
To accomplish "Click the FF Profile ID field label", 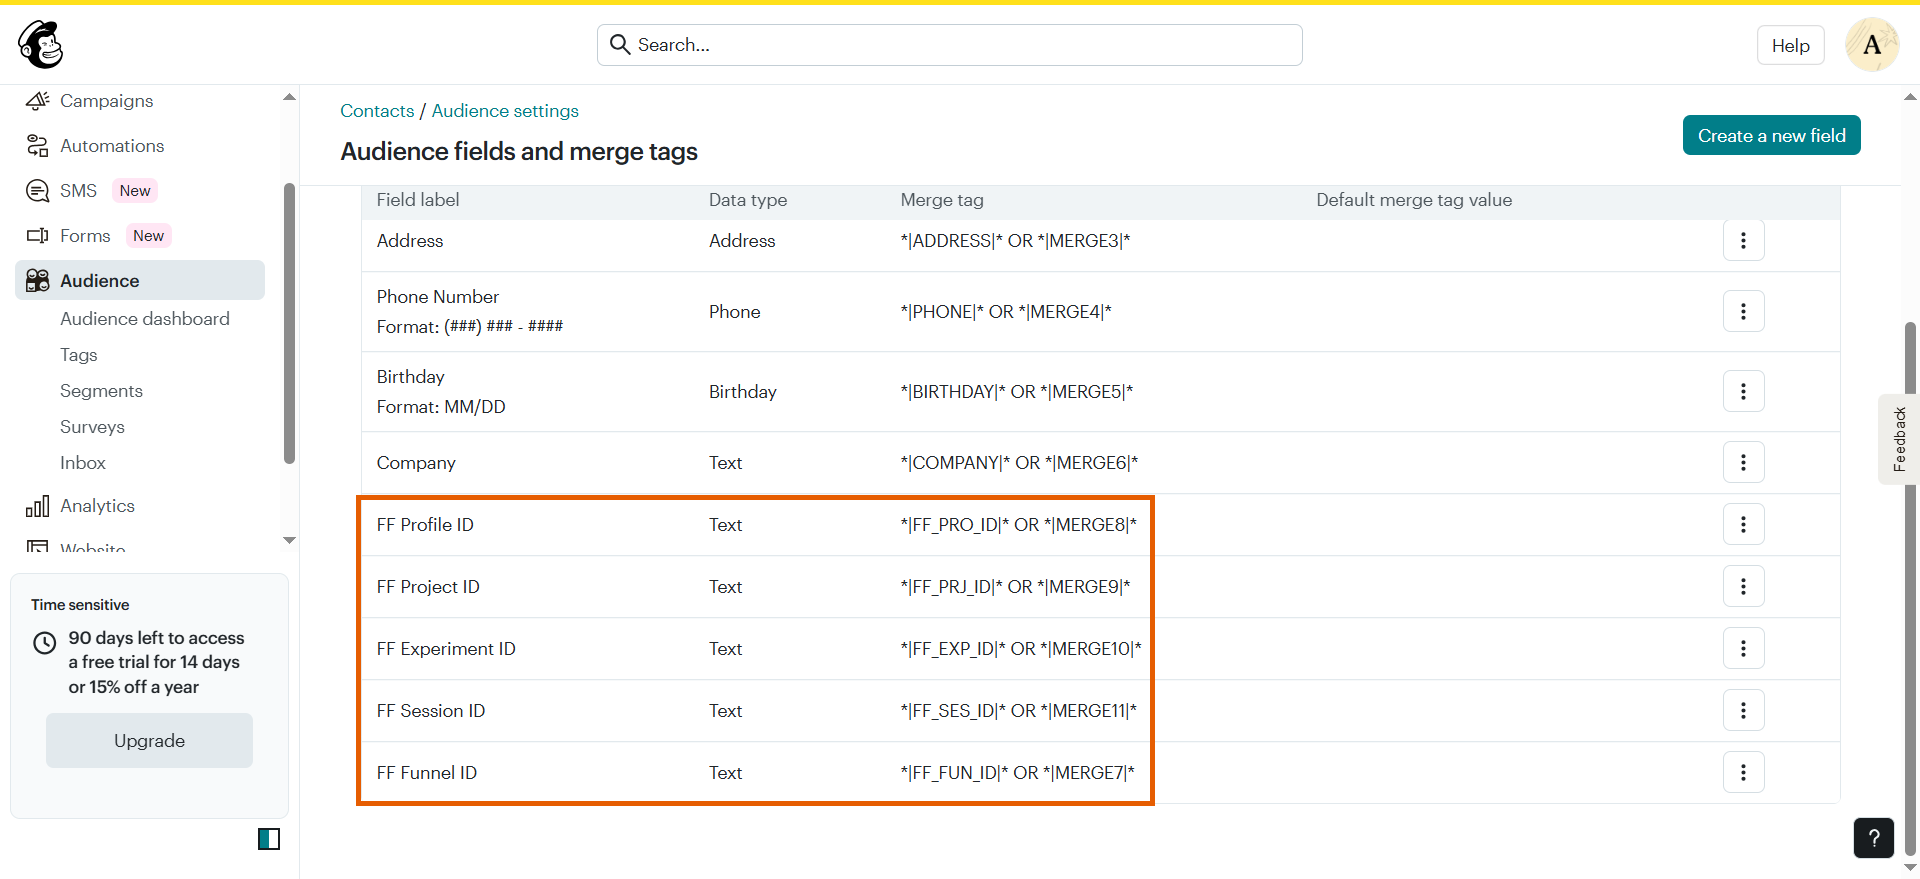I will pyautogui.click(x=425, y=525).
